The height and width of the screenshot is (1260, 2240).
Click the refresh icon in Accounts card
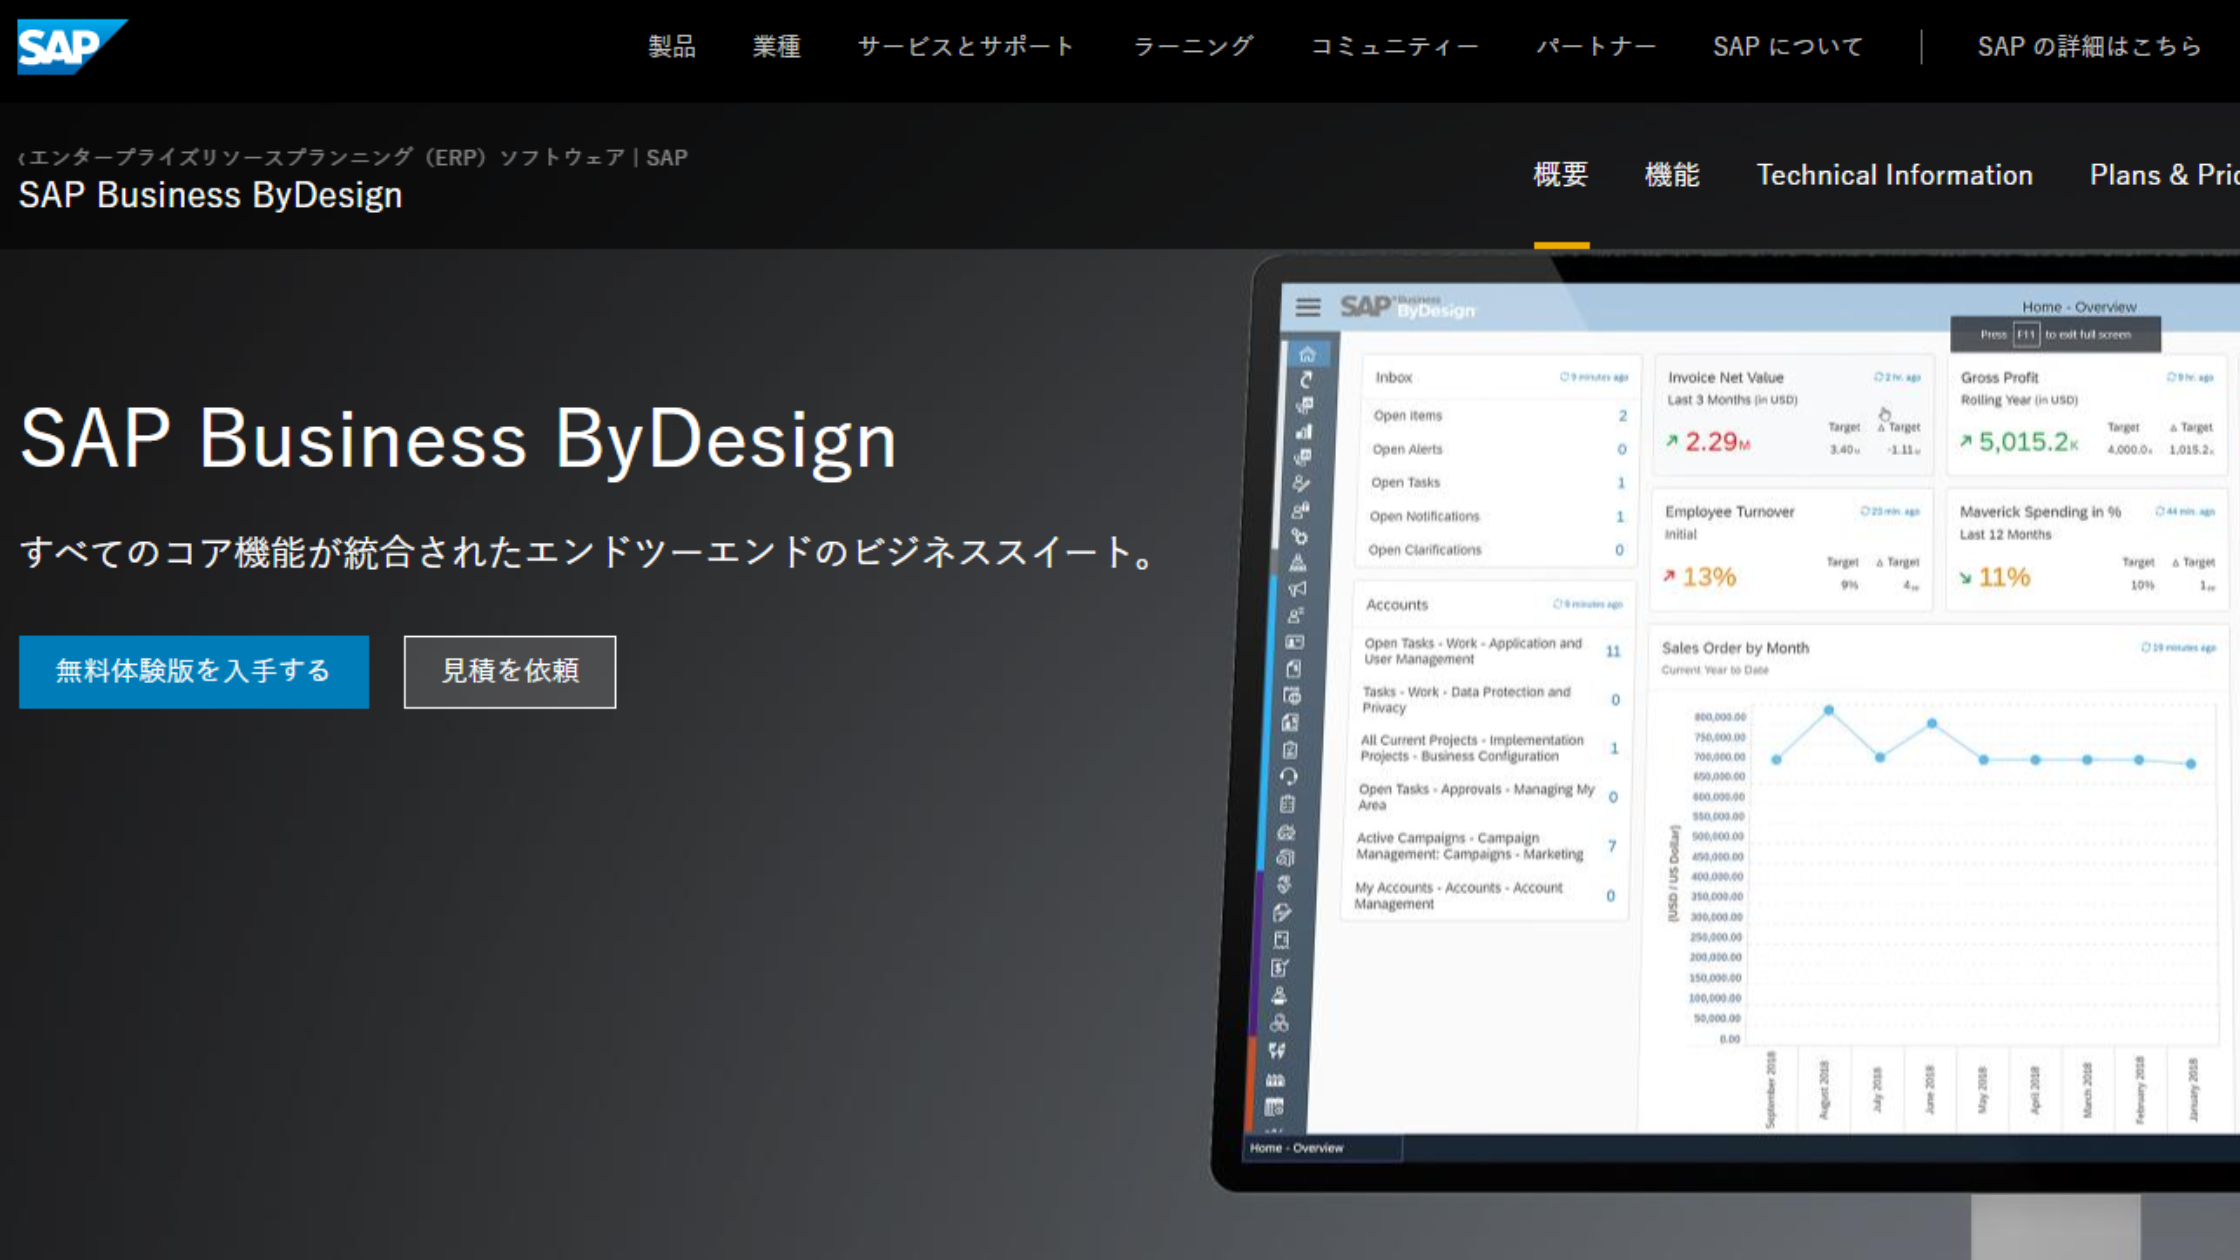coord(1557,604)
